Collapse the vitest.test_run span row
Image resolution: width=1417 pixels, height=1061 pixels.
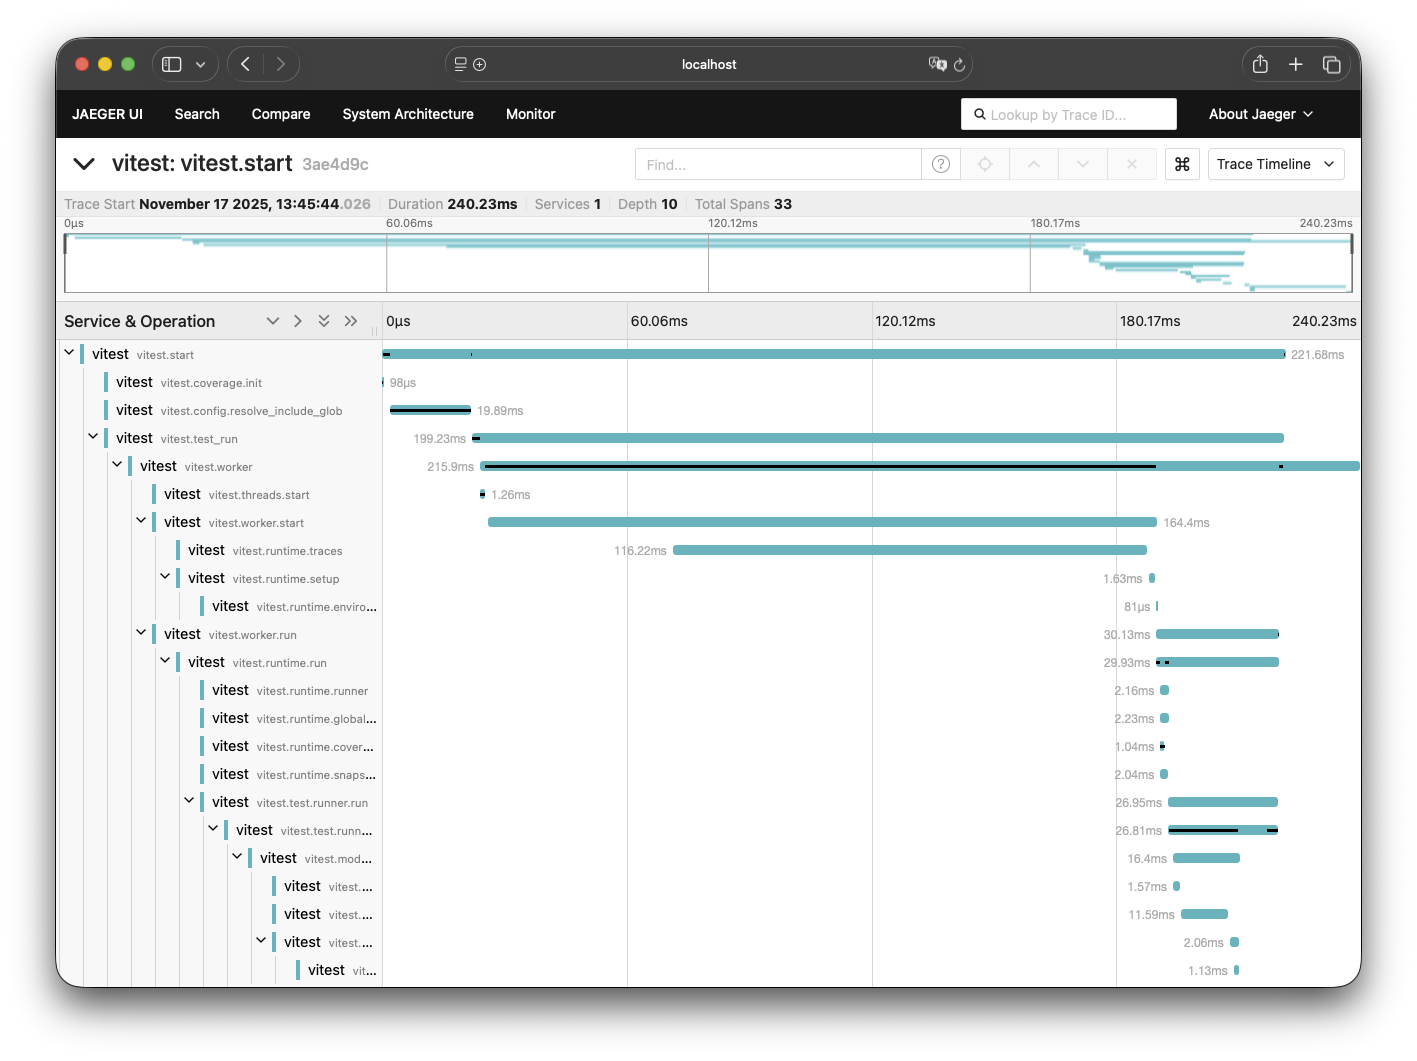pos(93,438)
